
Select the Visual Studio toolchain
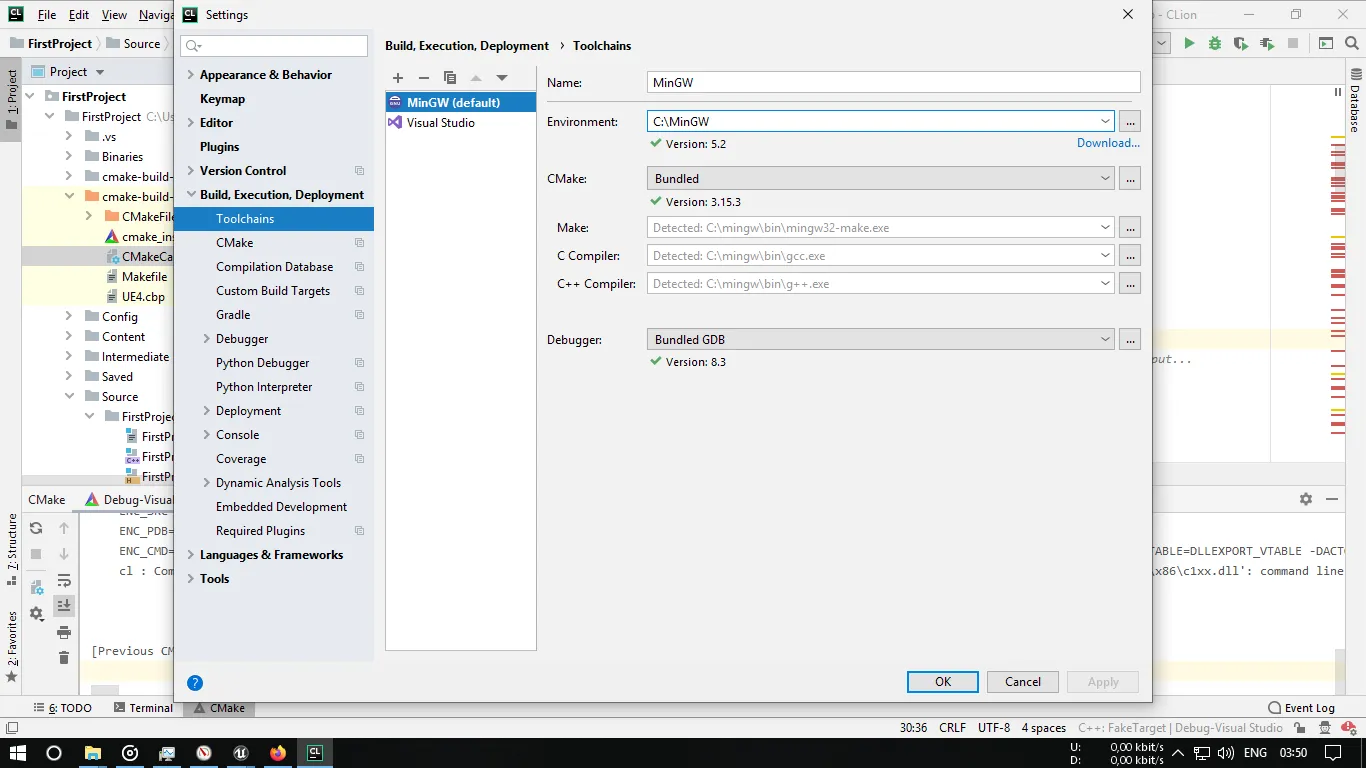[x=461, y=123]
